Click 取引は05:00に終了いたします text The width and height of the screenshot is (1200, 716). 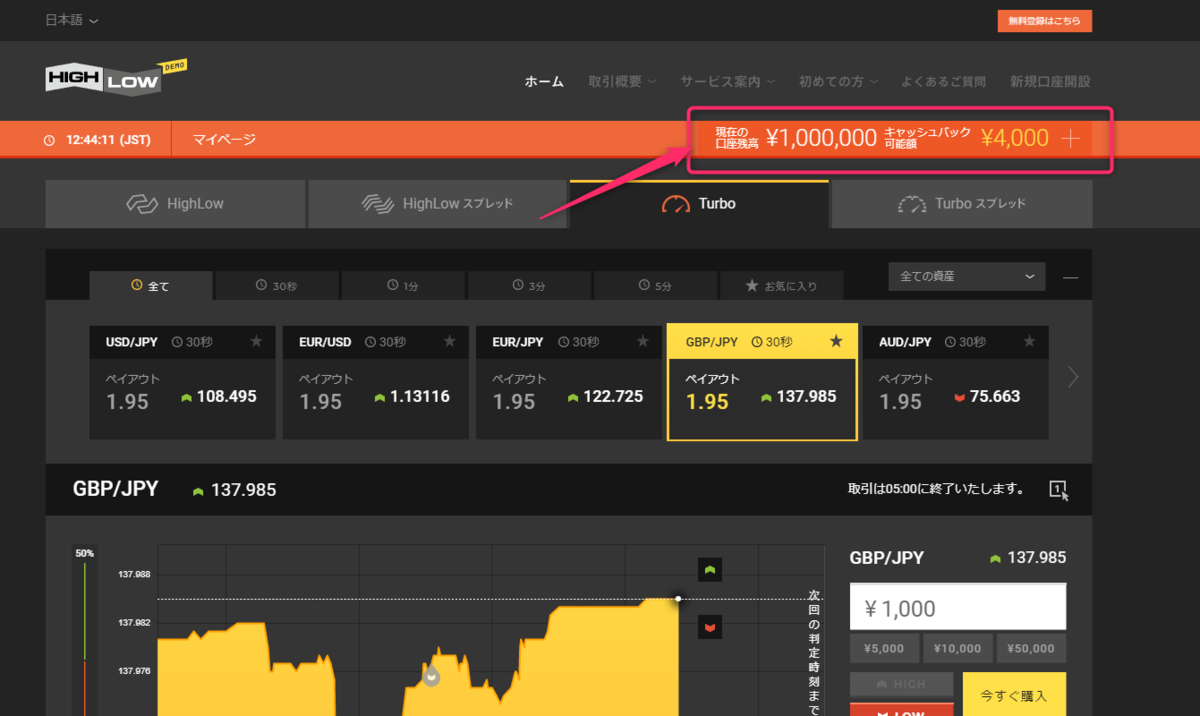936,489
